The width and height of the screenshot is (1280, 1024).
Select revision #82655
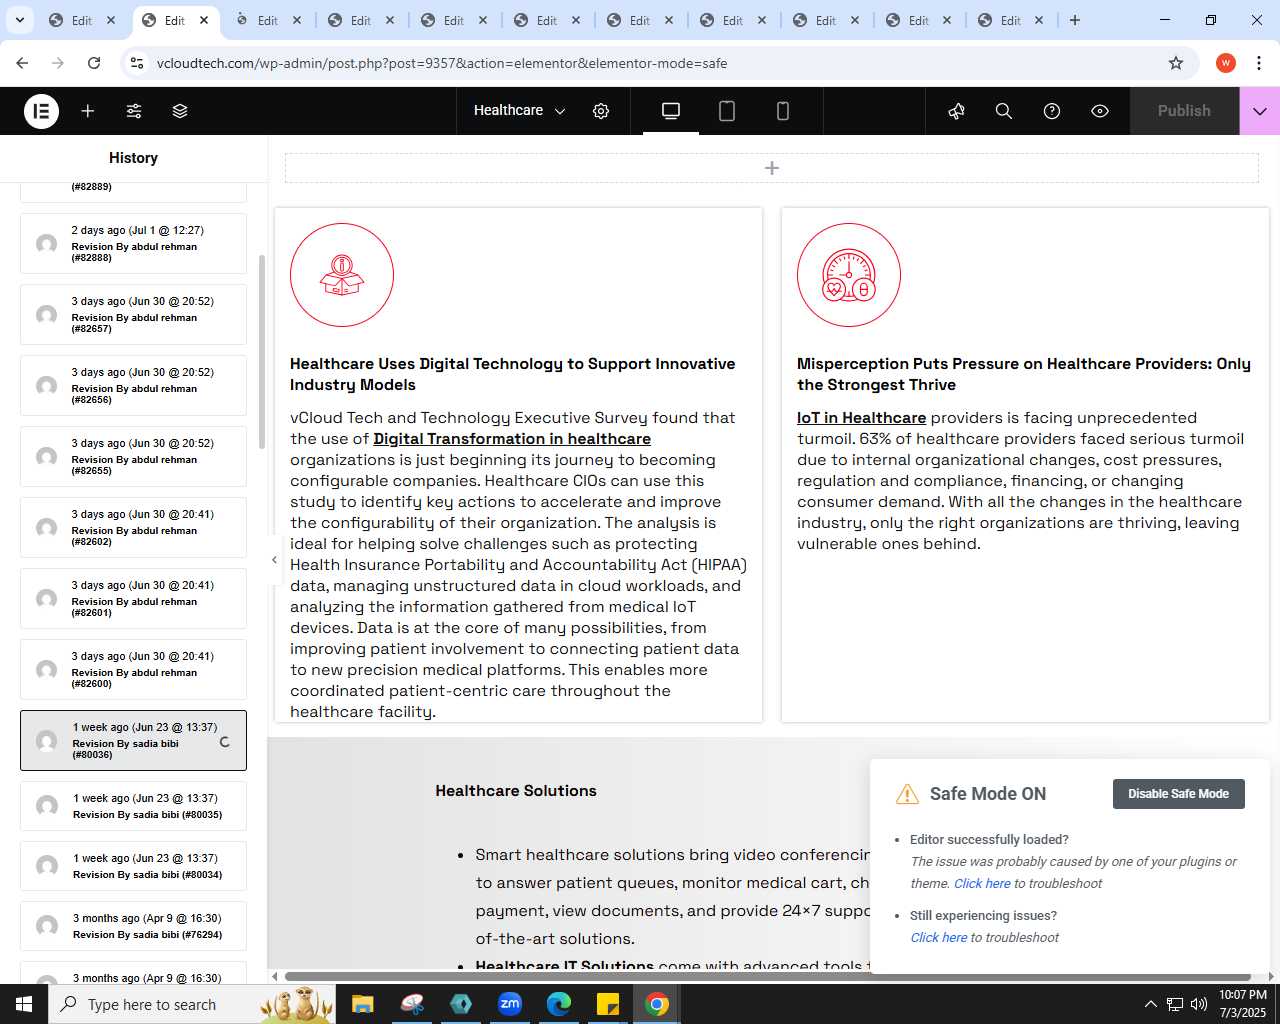point(133,456)
